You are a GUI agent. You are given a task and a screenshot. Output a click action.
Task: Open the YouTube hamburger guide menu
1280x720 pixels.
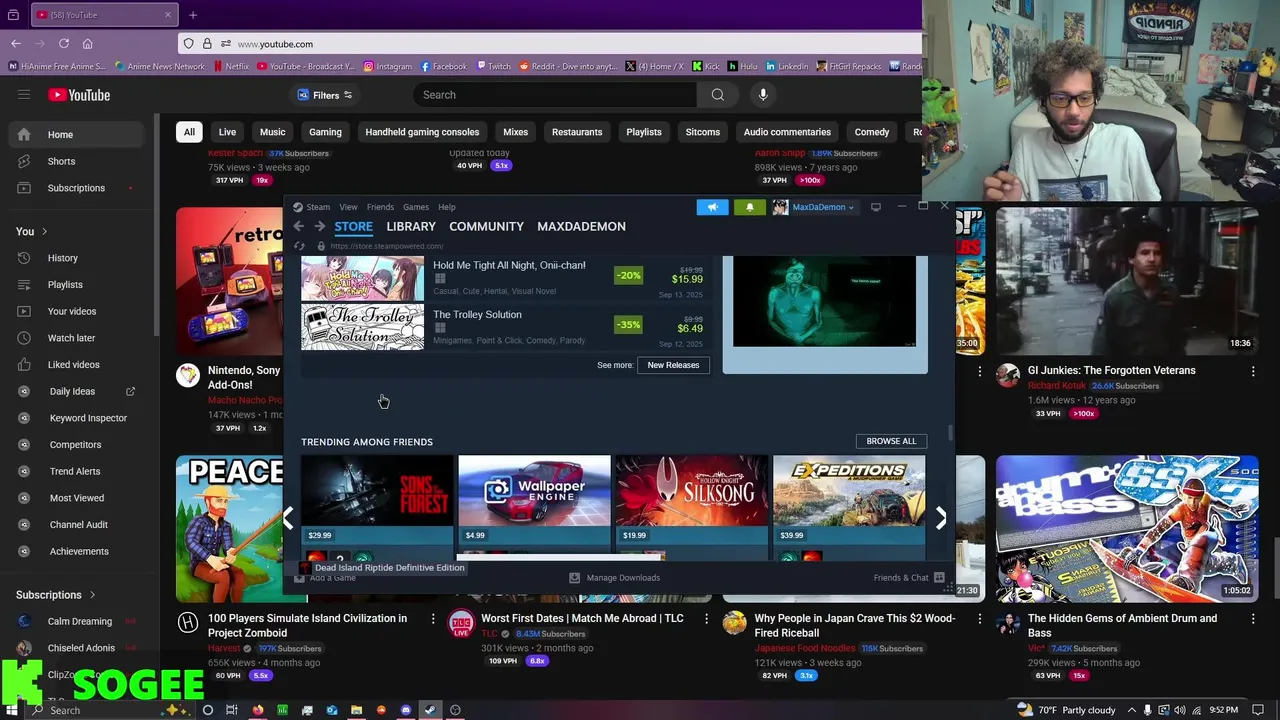point(24,95)
